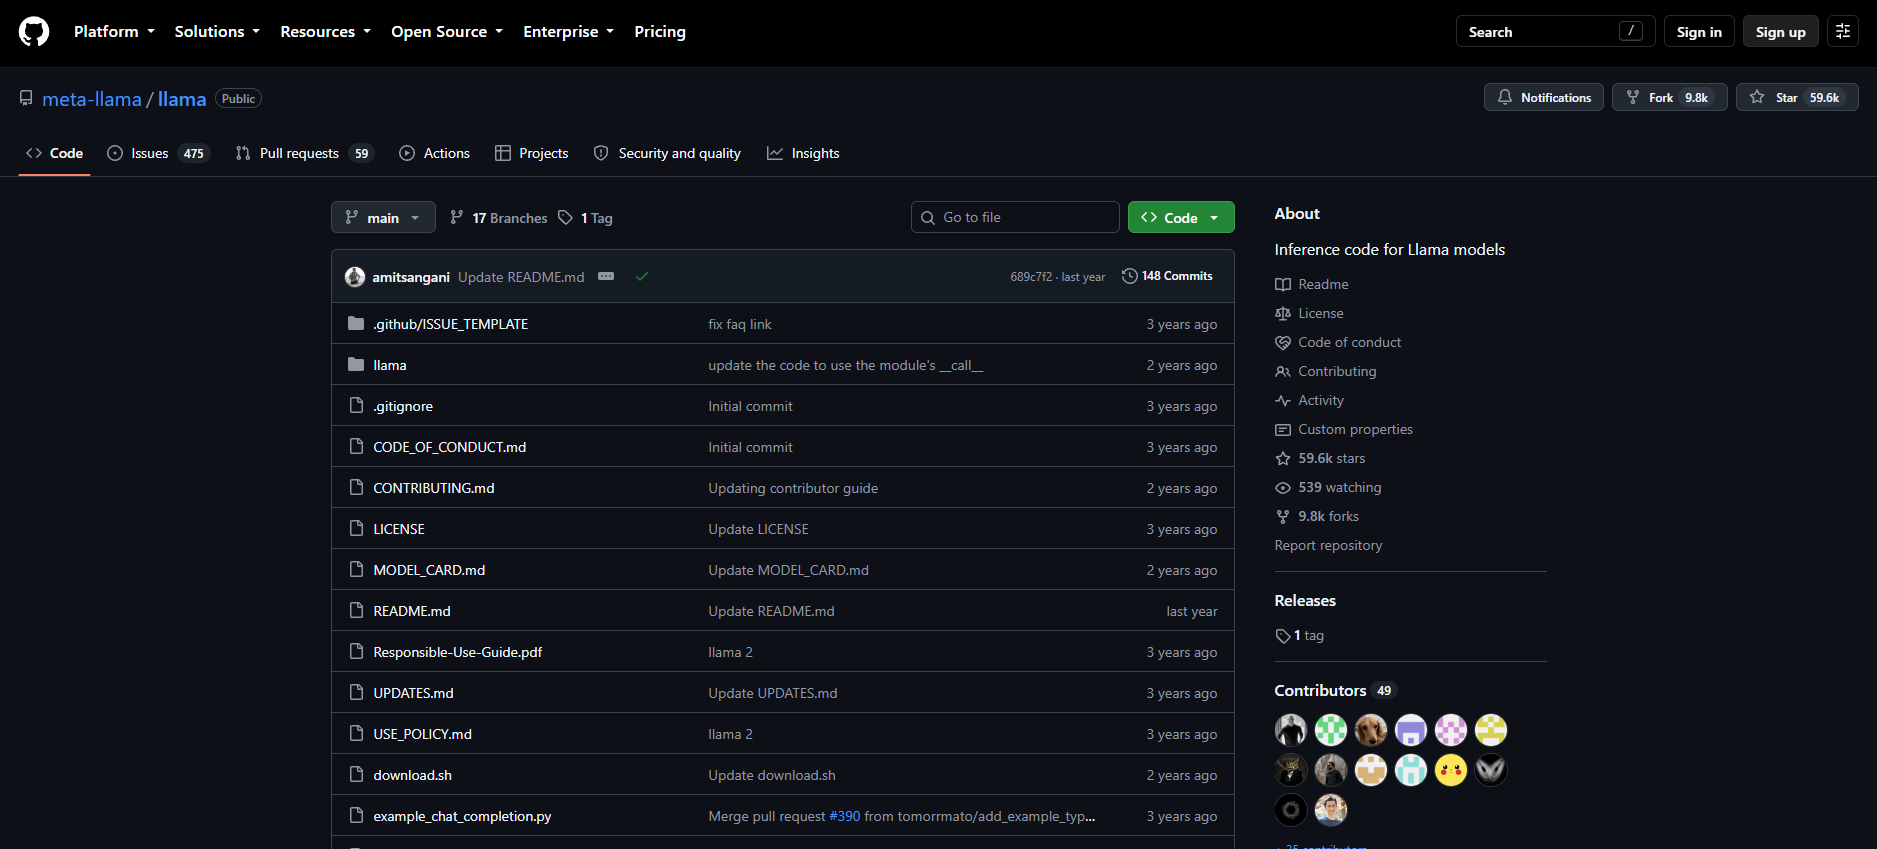Open the Projects tab
The image size is (1877, 849).
532,153
